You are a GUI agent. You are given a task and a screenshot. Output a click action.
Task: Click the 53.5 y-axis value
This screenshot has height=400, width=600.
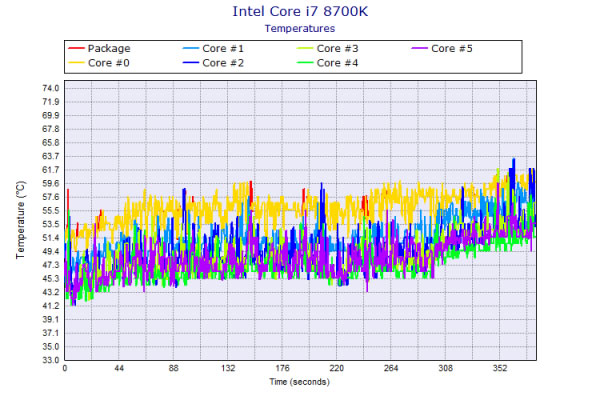tap(51, 224)
